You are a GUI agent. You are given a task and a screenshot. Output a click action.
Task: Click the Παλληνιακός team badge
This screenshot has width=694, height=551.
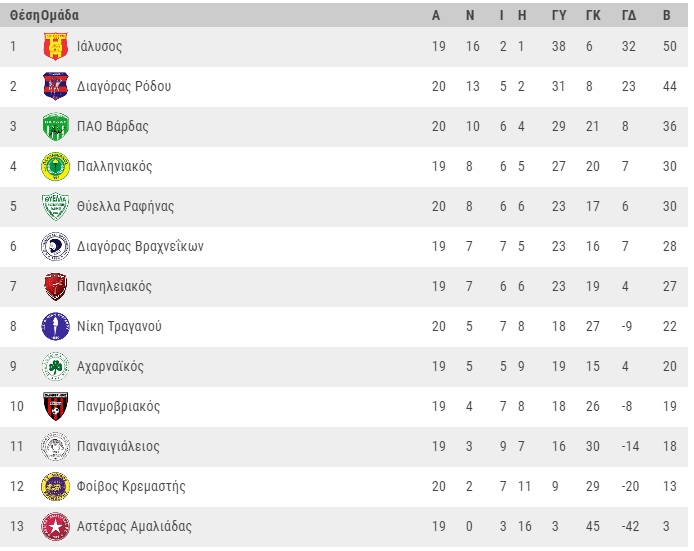[x=55, y=167]
